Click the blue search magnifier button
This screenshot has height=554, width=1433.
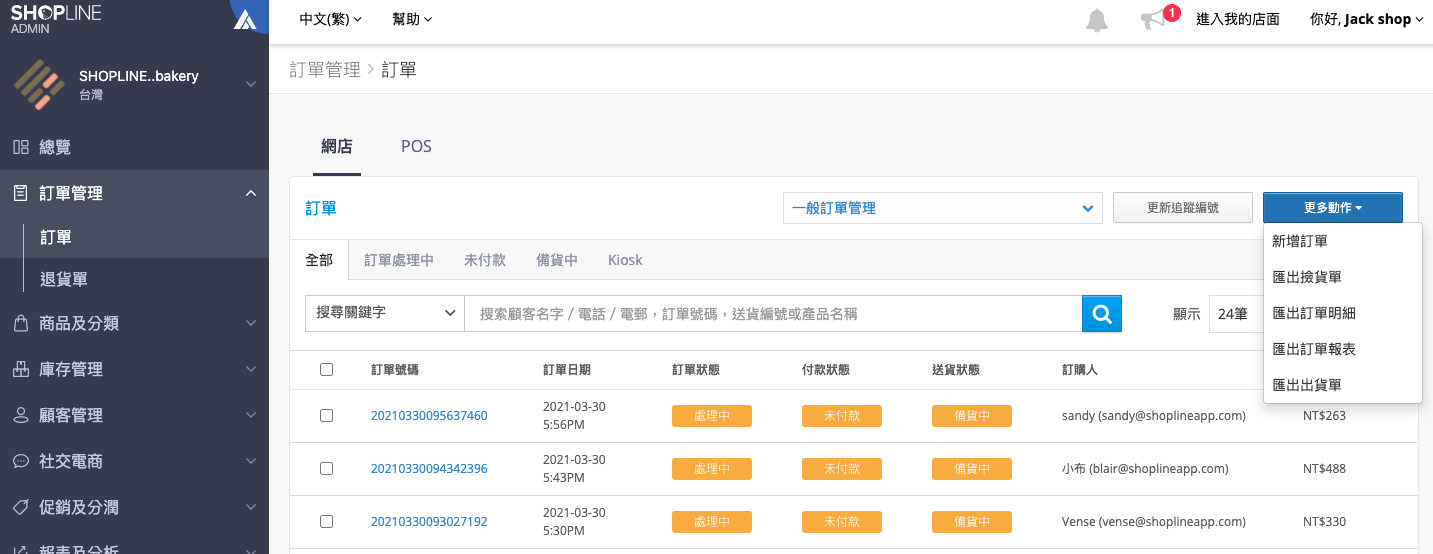[x=1102, y=313]
